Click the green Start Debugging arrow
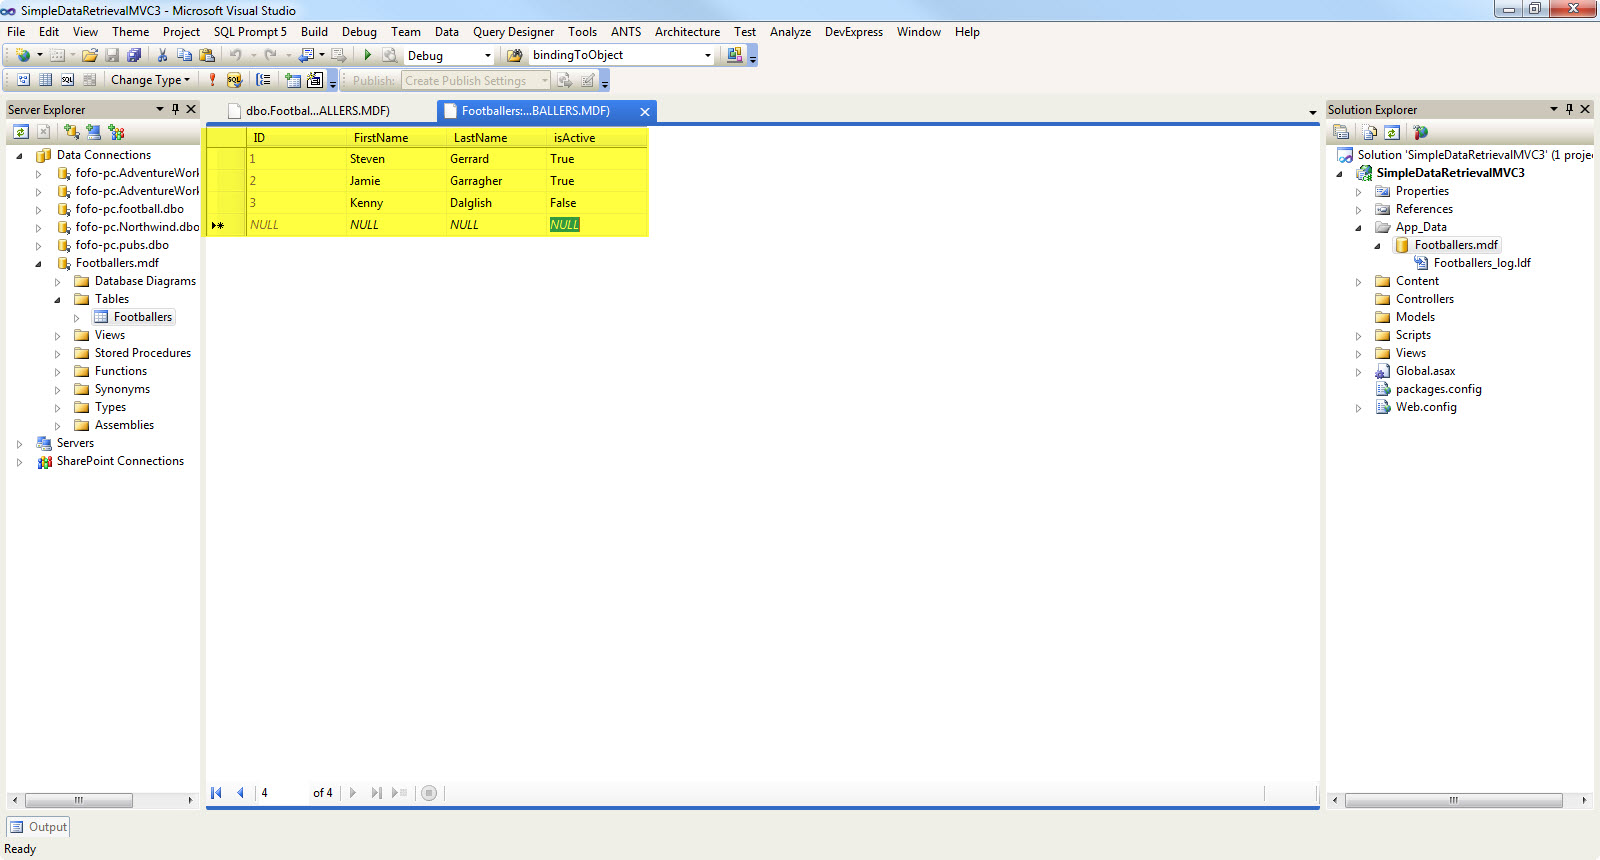This screenshot has width=1600, height=860. 368,55
